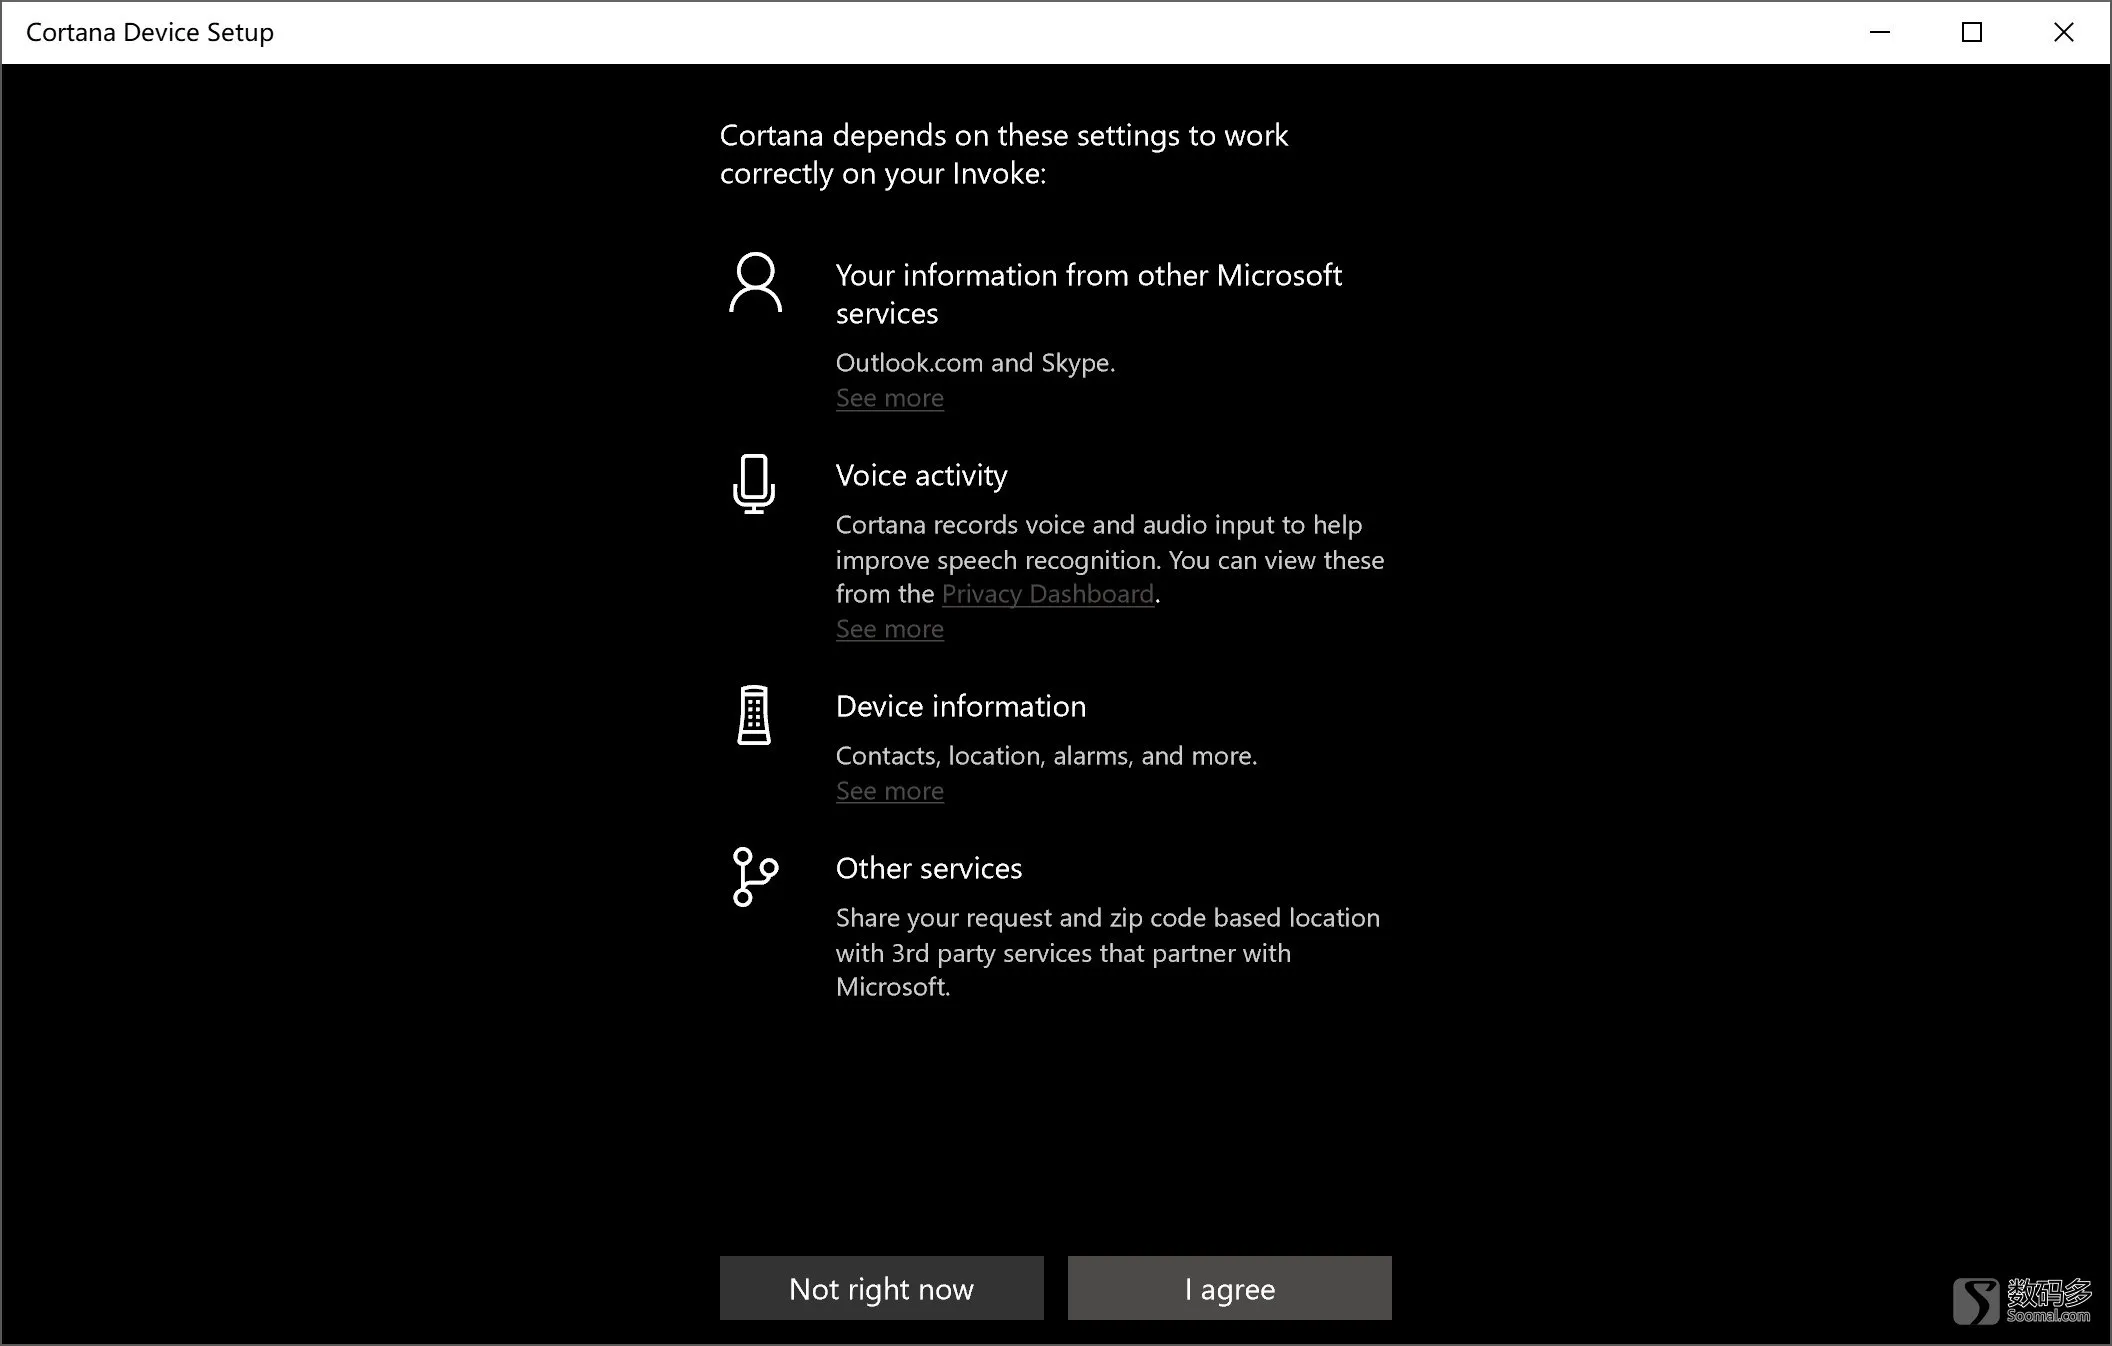Minimize the Cortana Device Setup window
The height and width of the screenshot is (1346, 2112).
(x=1880, y=32)
